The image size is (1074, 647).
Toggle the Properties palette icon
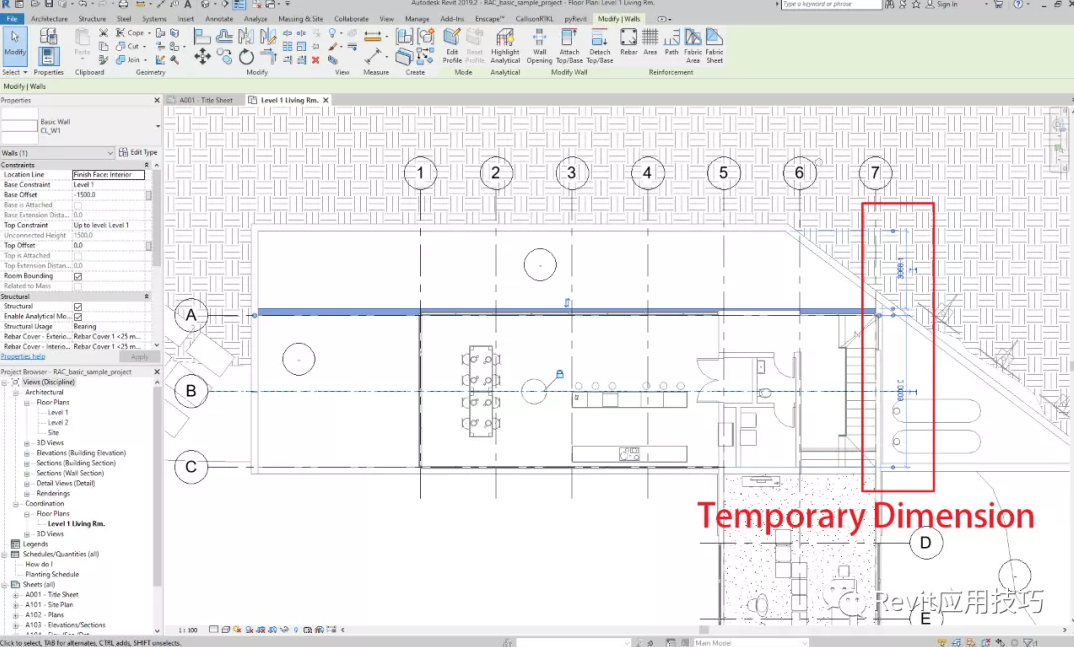(x=48, y=56)
